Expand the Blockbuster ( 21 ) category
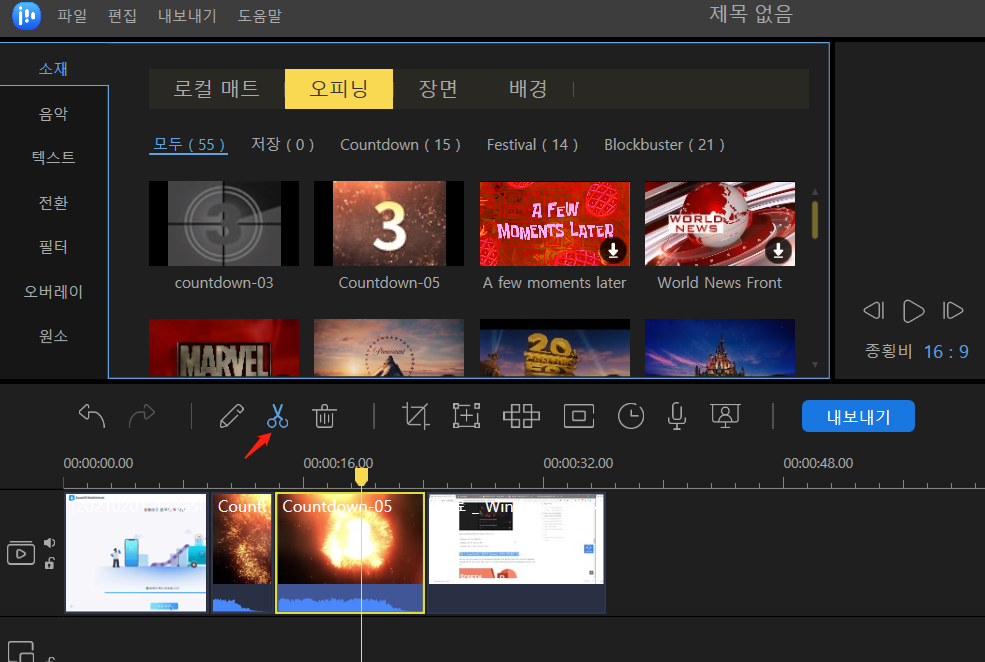985x662 pixels. pos(664,144)
